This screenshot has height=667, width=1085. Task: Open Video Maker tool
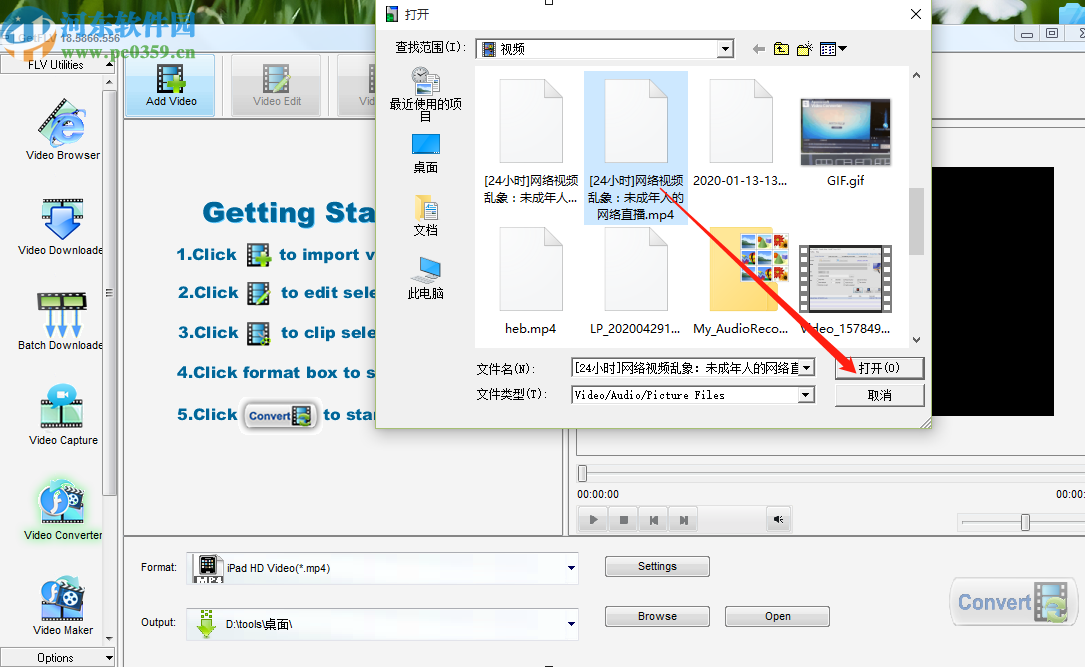pos(62,605)
